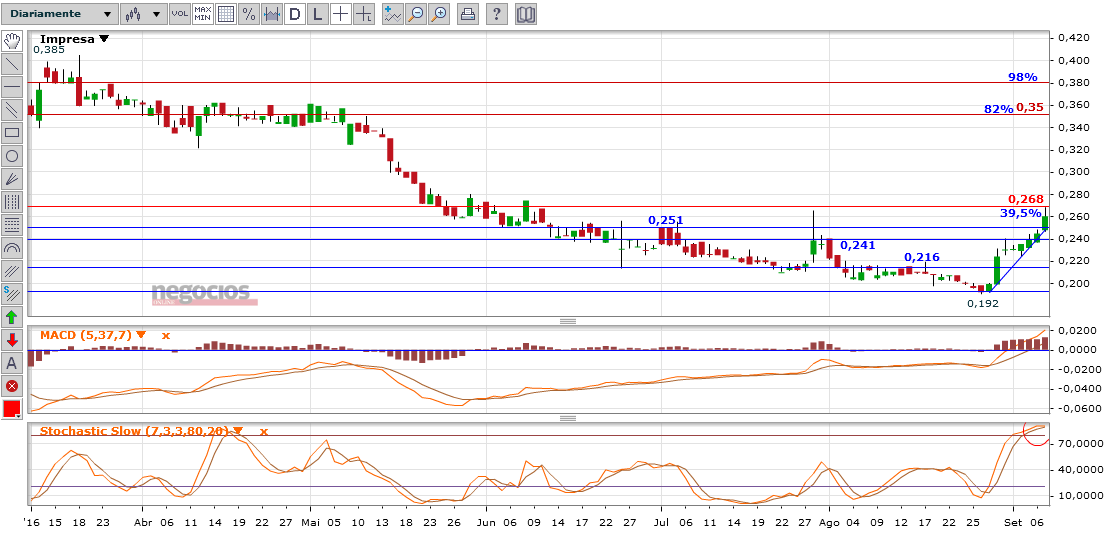Open the red drawing color swatch
The height and width of the screenshot is (537, 1109).
pyautogui.click(x=12, y=409)
